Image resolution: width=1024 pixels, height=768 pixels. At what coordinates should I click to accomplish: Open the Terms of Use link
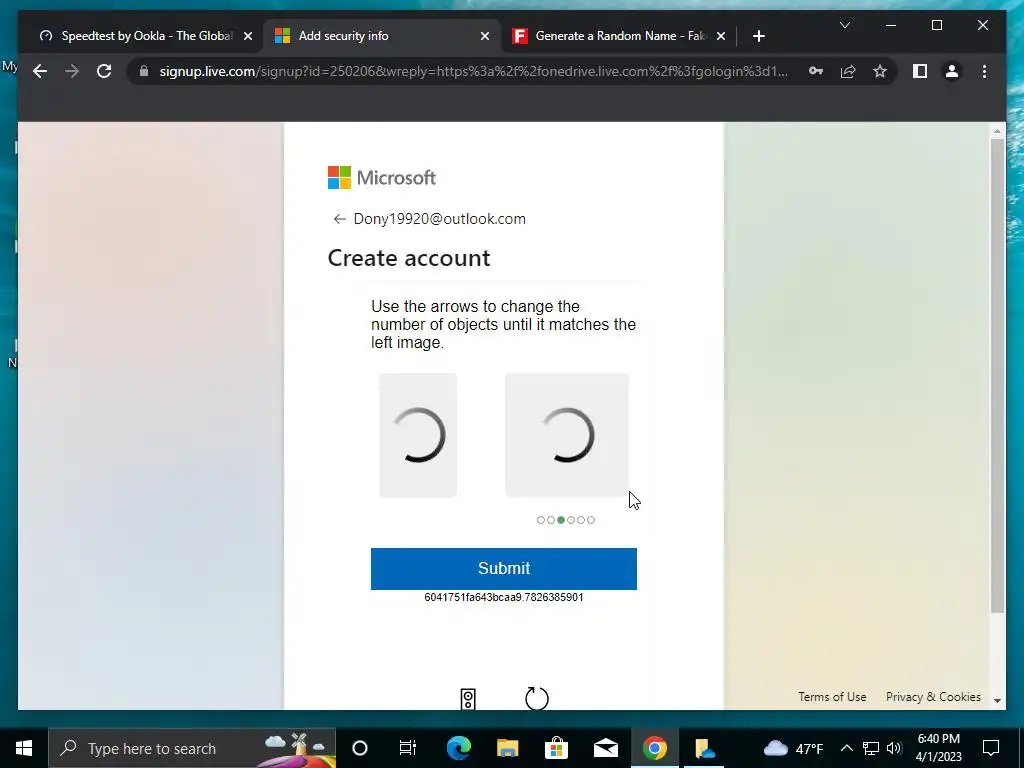tap(832, 697)
